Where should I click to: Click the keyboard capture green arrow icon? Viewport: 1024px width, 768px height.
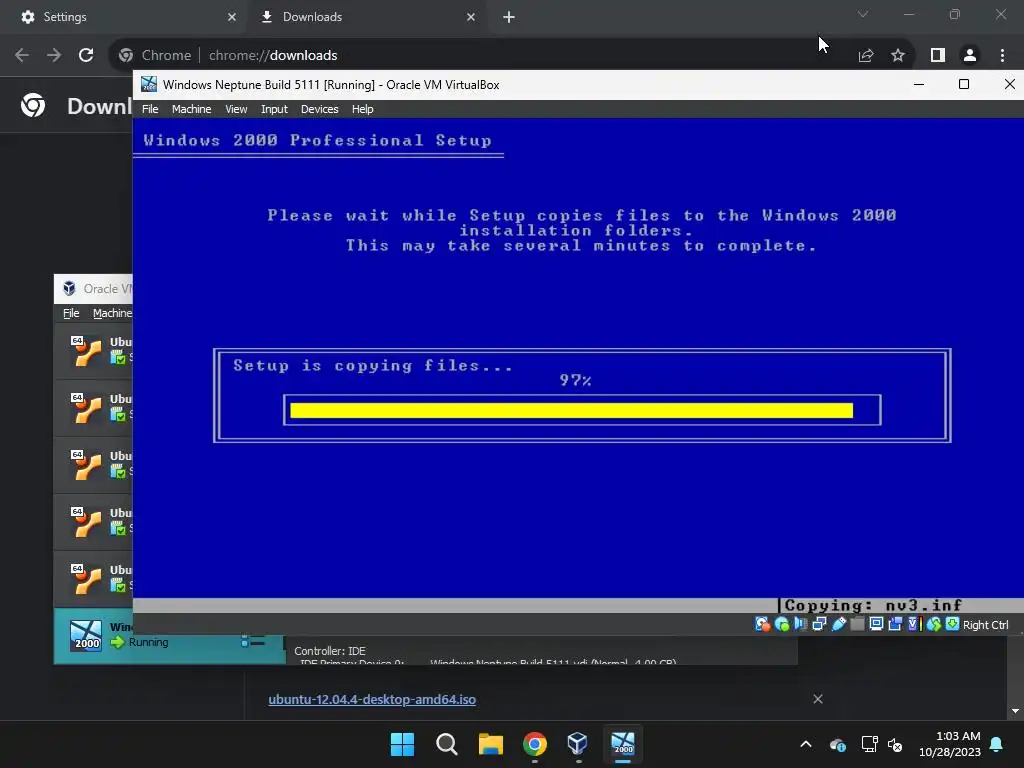click(x=953, y=624)
